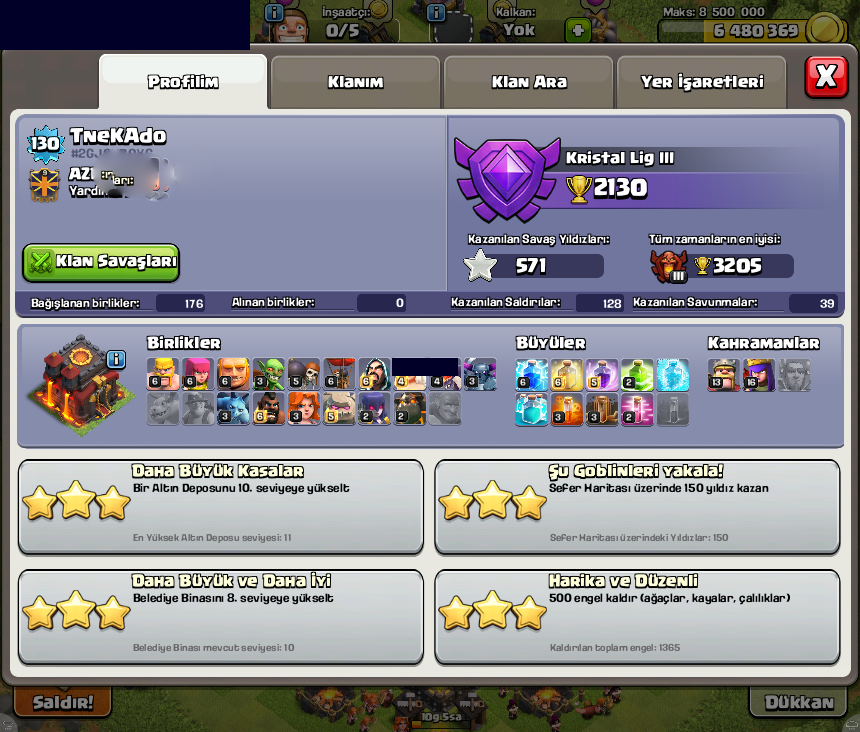This screenshot has width=860, height=732.
Task: Click the Barbarian troop icon
Action: pyautogui.click(x=163, y=374)
